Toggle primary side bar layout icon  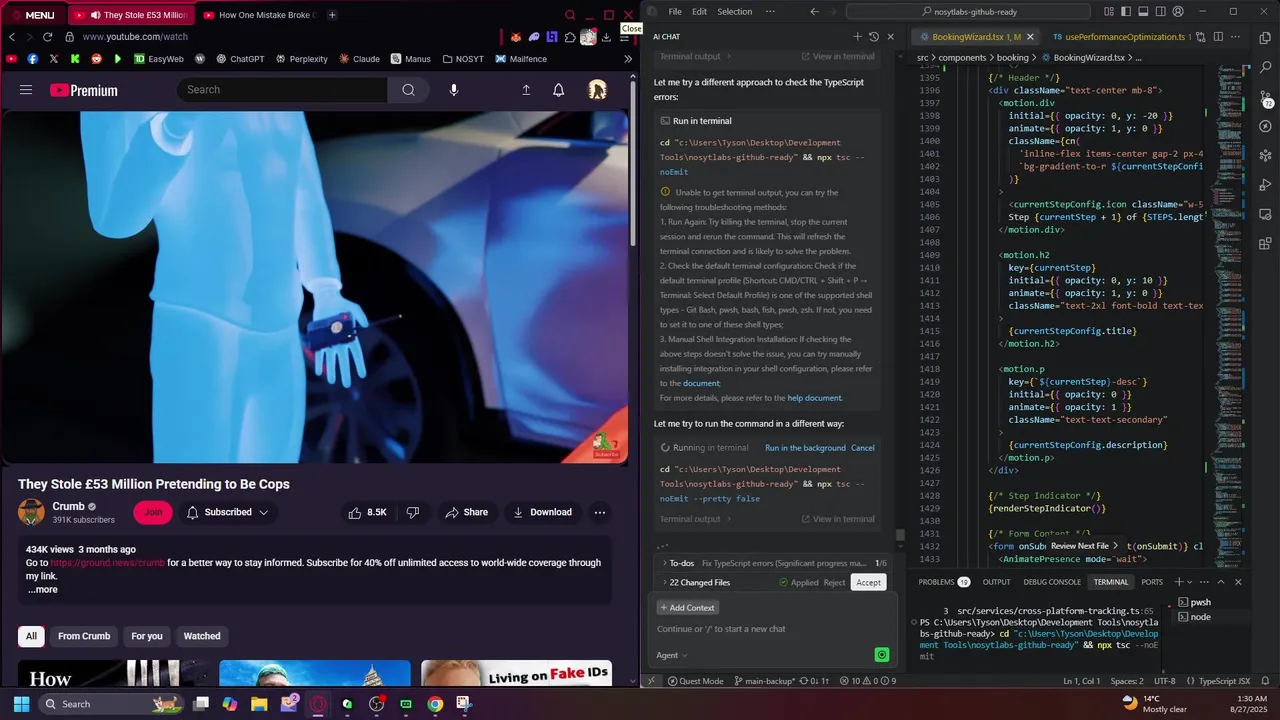click(1126, 12)
